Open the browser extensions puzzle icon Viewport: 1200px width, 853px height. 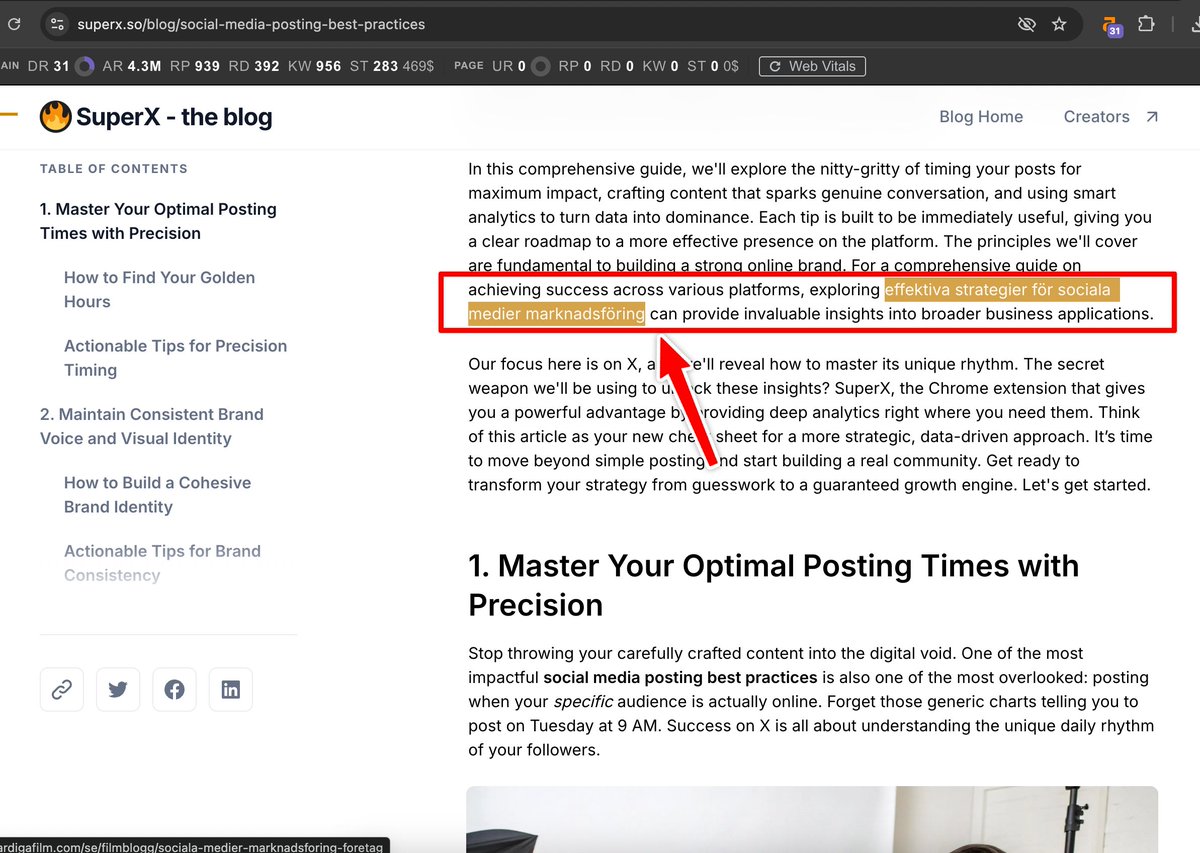(1146, 23)
